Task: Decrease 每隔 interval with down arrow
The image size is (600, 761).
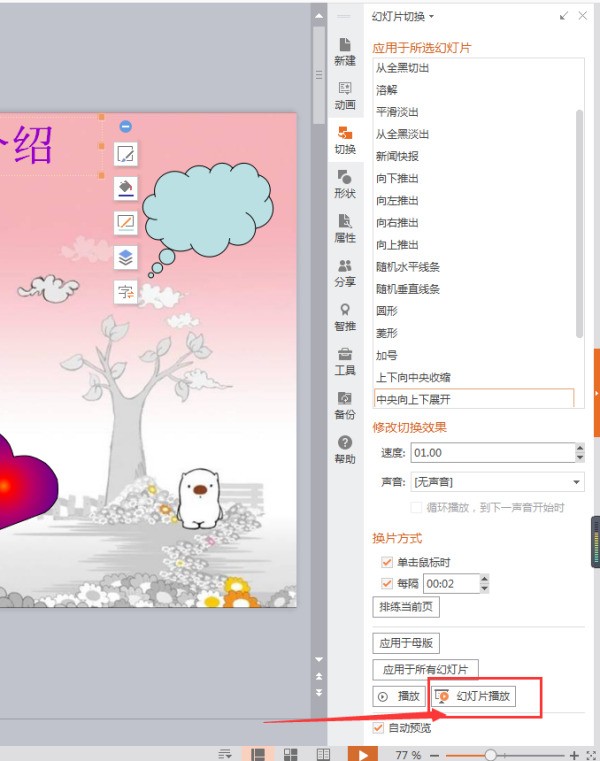Action: point(484,588)
